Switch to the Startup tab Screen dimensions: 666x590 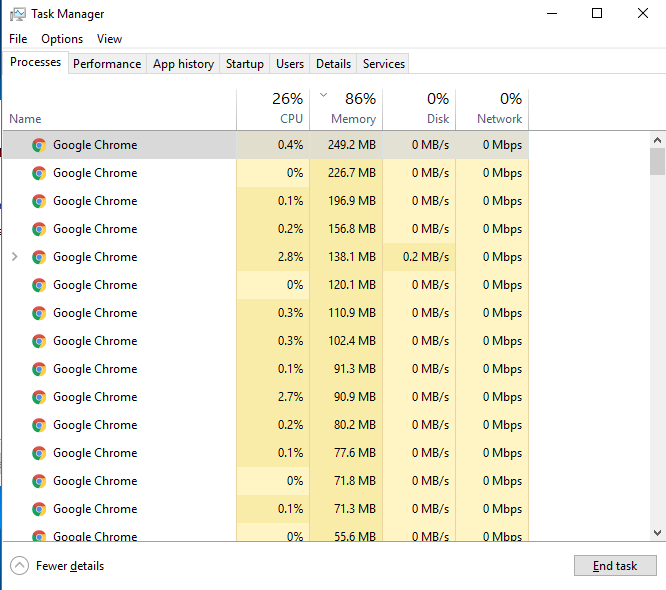pyautogui.click(x=244, y=64)
